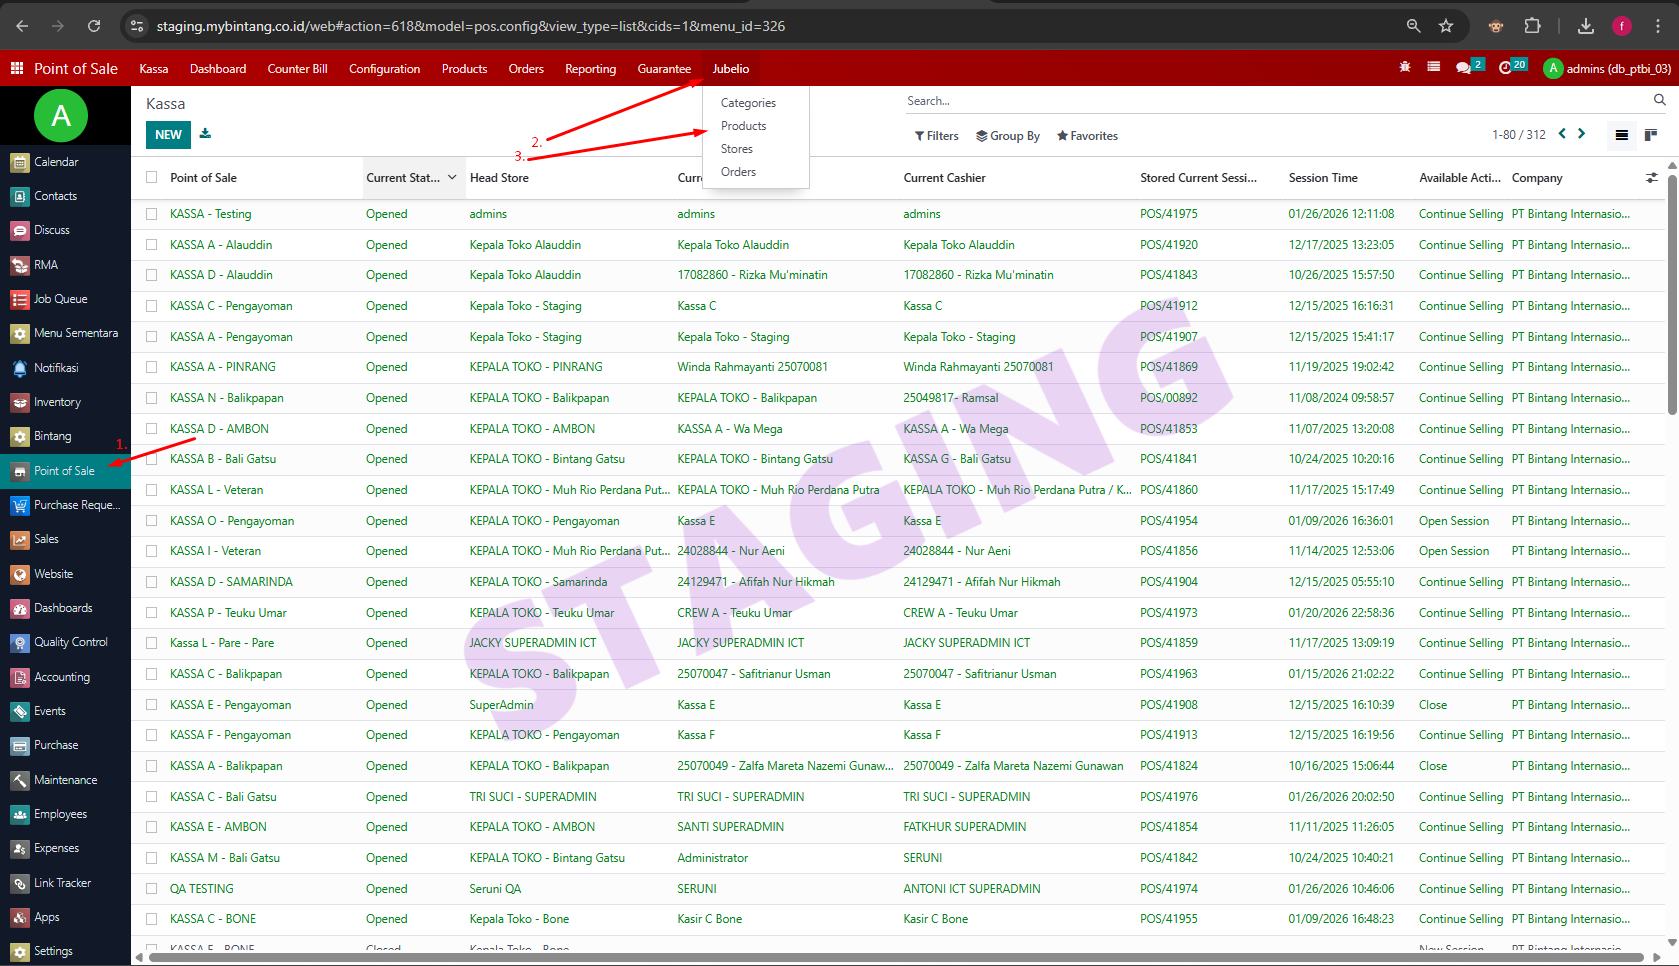
Task: Bookmark this page with the browser star icon
Action: pos(1446,26)
